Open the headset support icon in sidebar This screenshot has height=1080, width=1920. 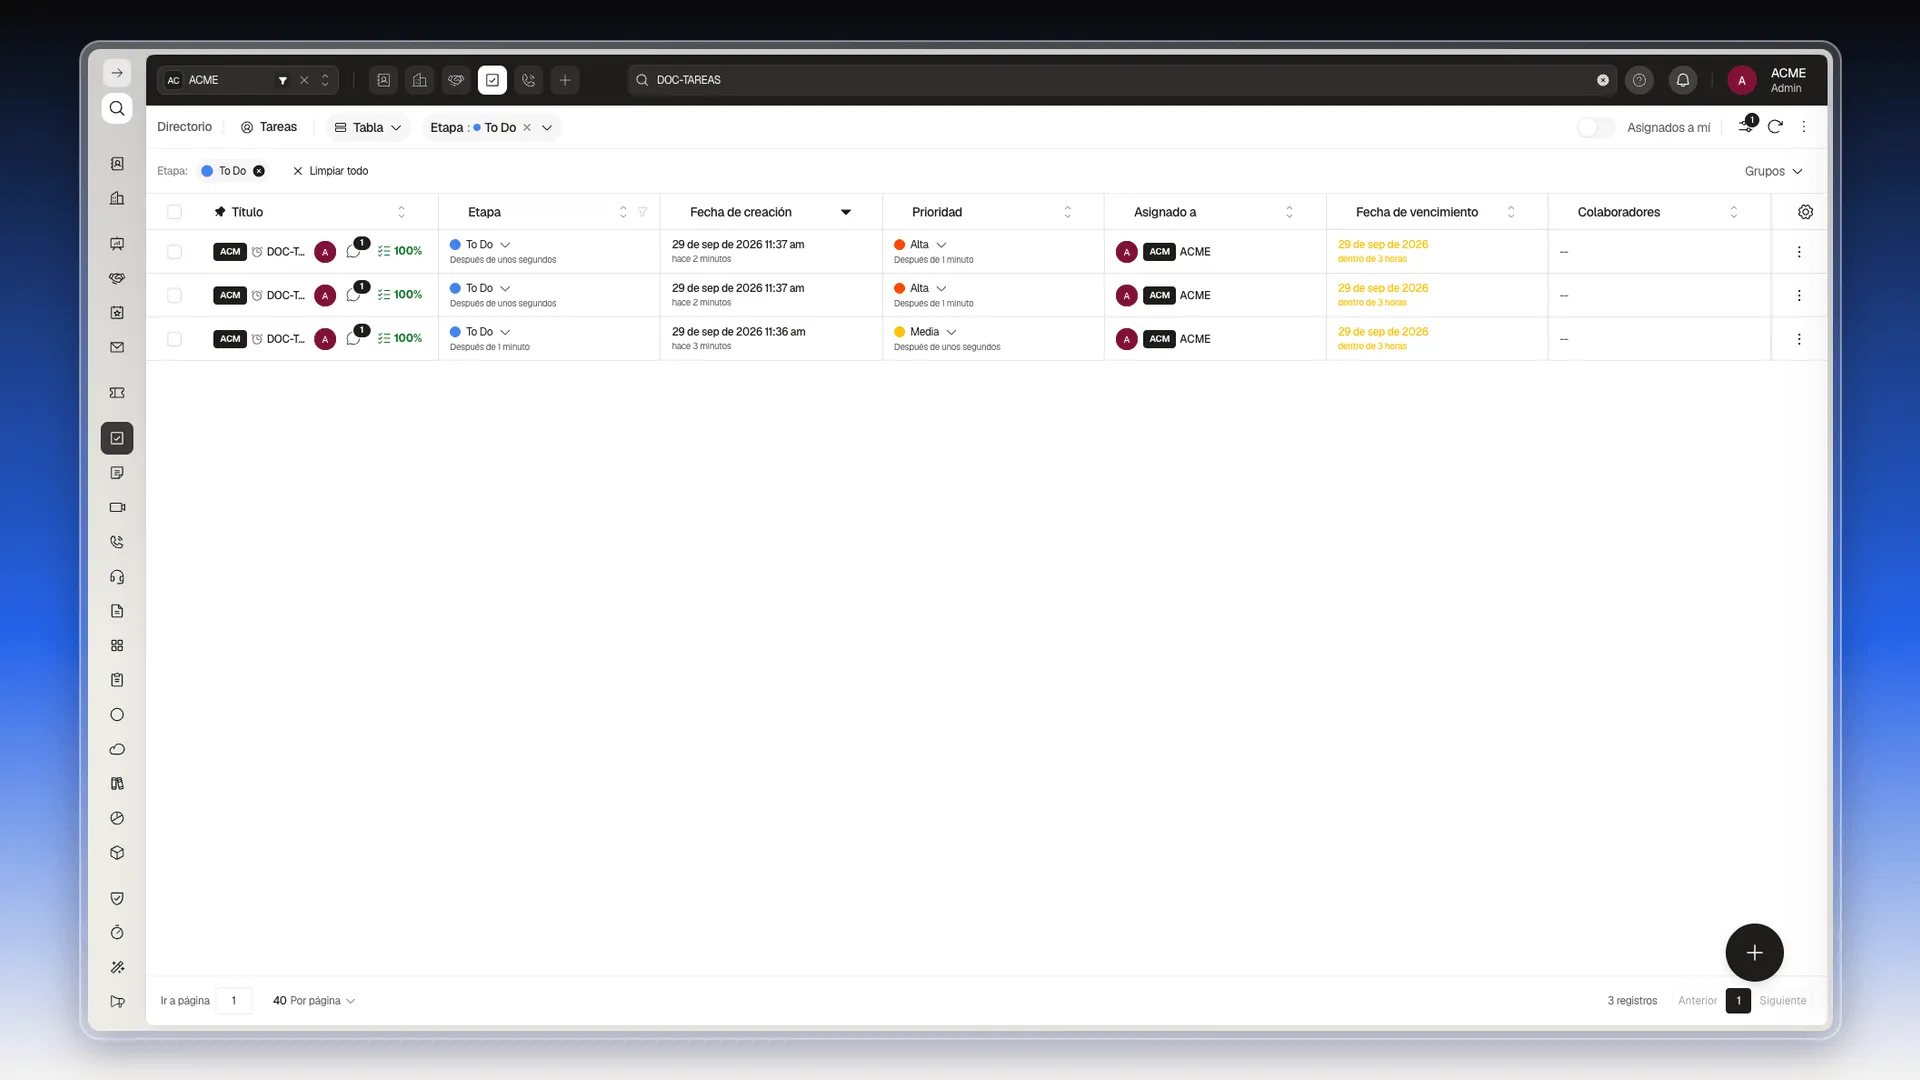coord(117,577)
